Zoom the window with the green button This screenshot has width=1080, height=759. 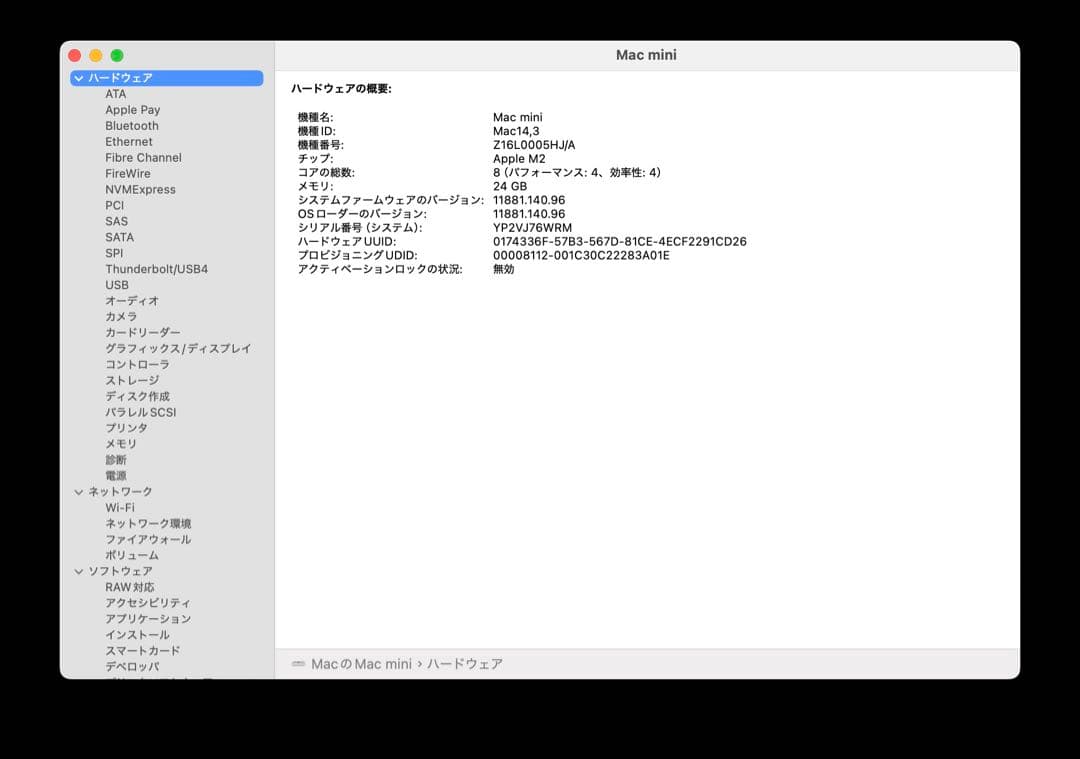117,55
